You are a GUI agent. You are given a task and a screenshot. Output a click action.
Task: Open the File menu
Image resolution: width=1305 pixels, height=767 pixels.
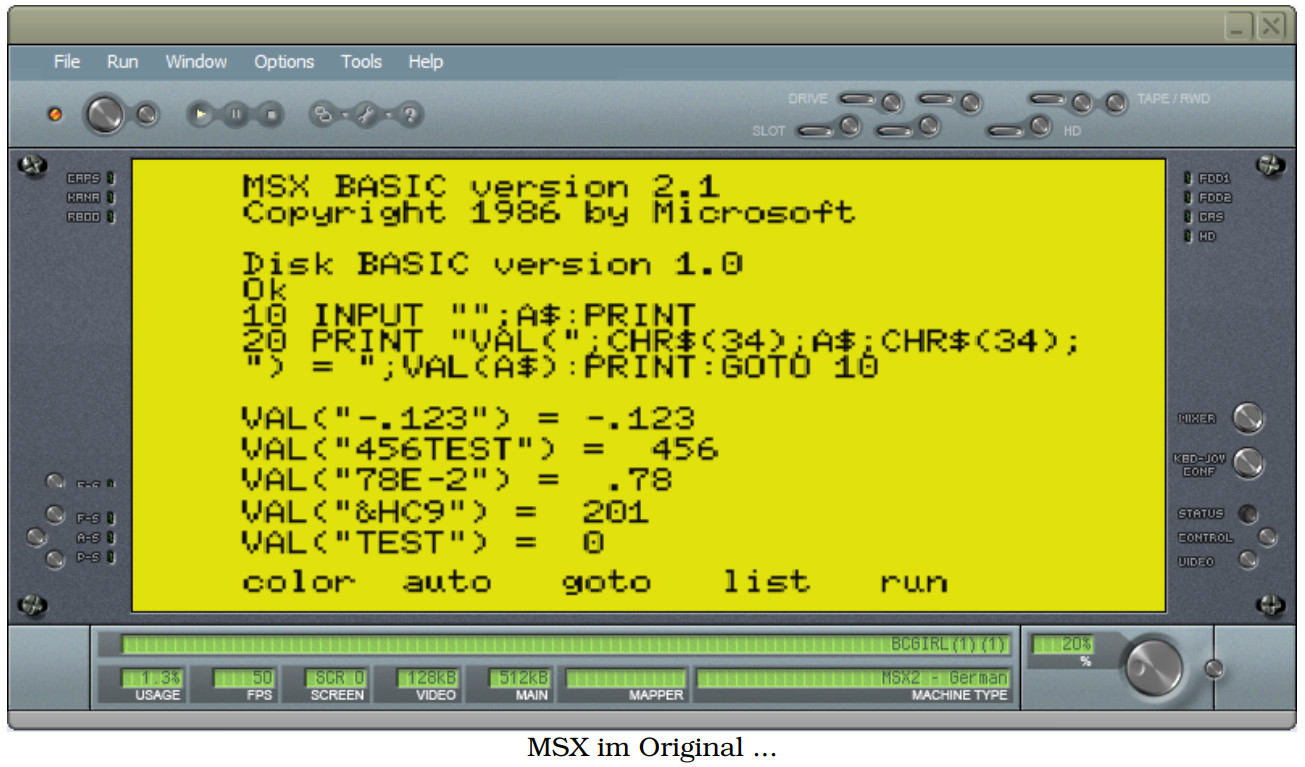(x=66, y=62)
